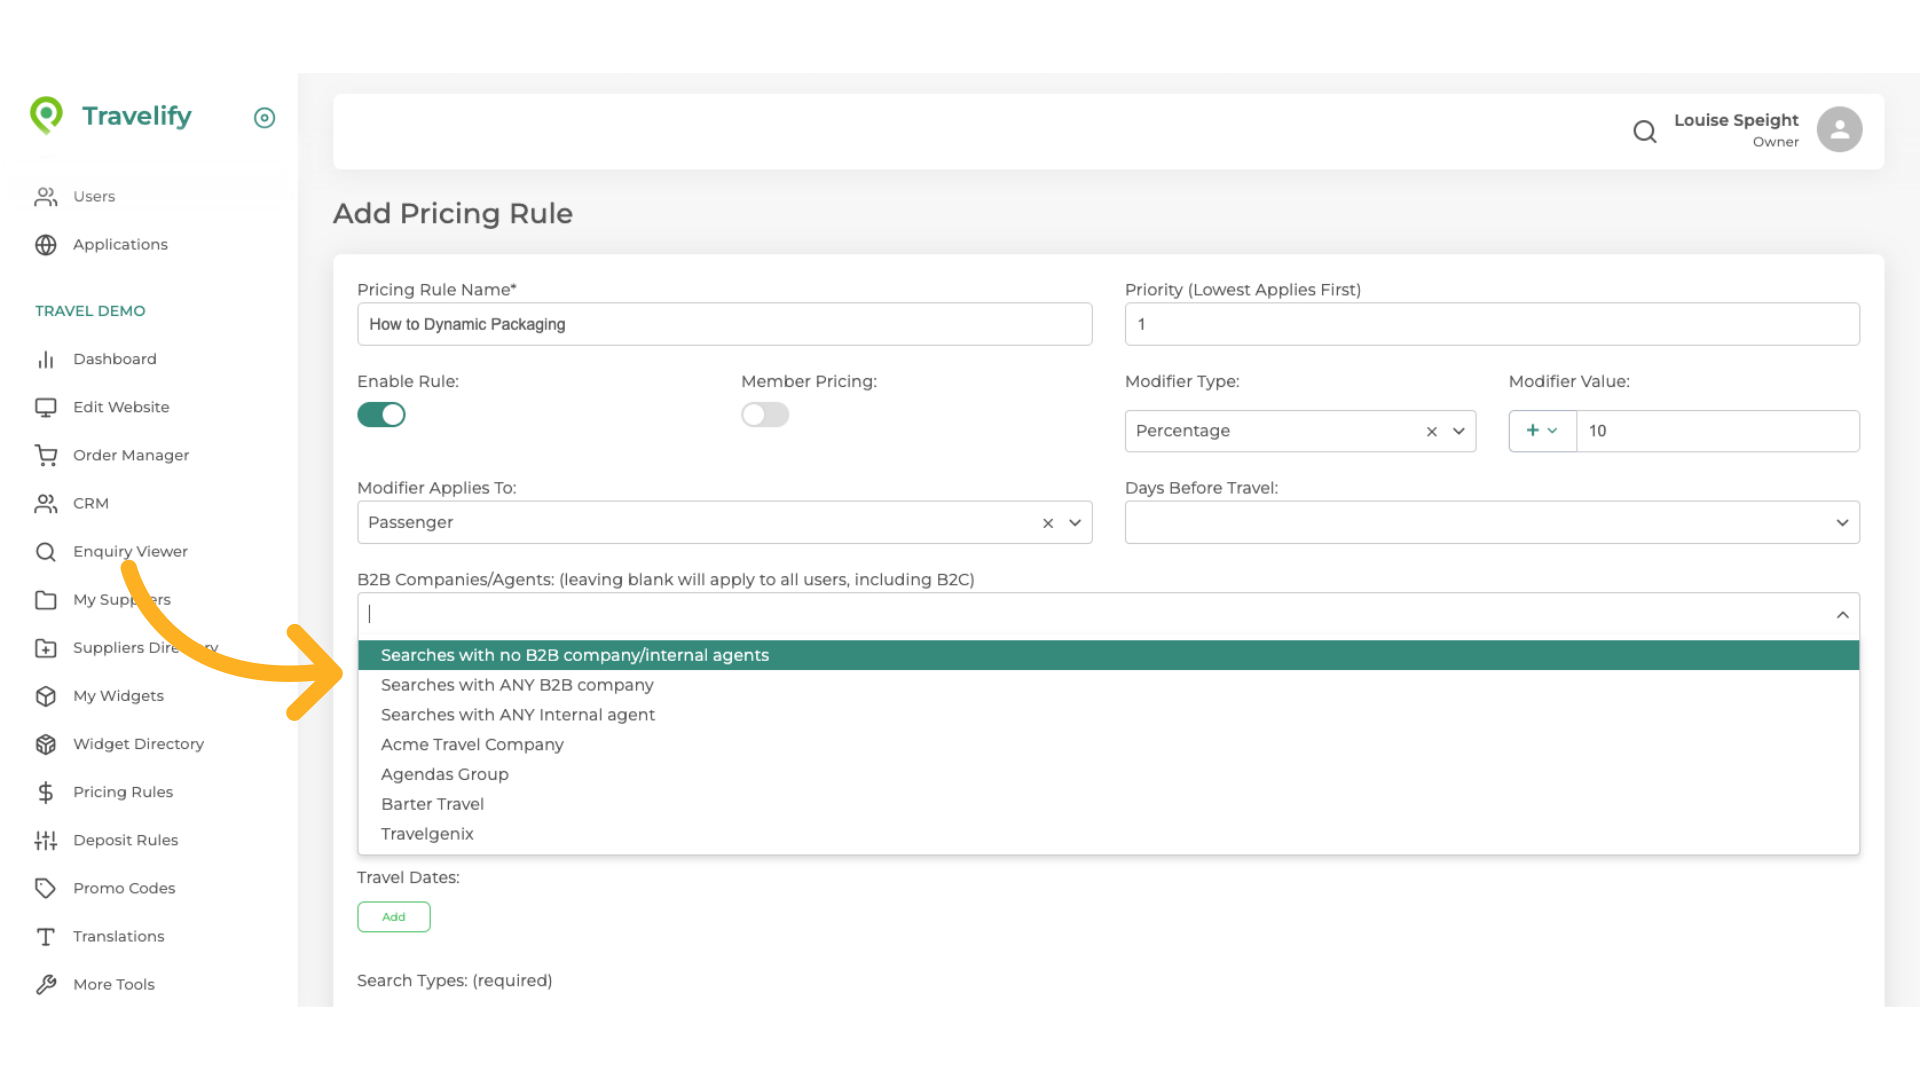Click the search magnifier icon in header

click(1644, 131)
